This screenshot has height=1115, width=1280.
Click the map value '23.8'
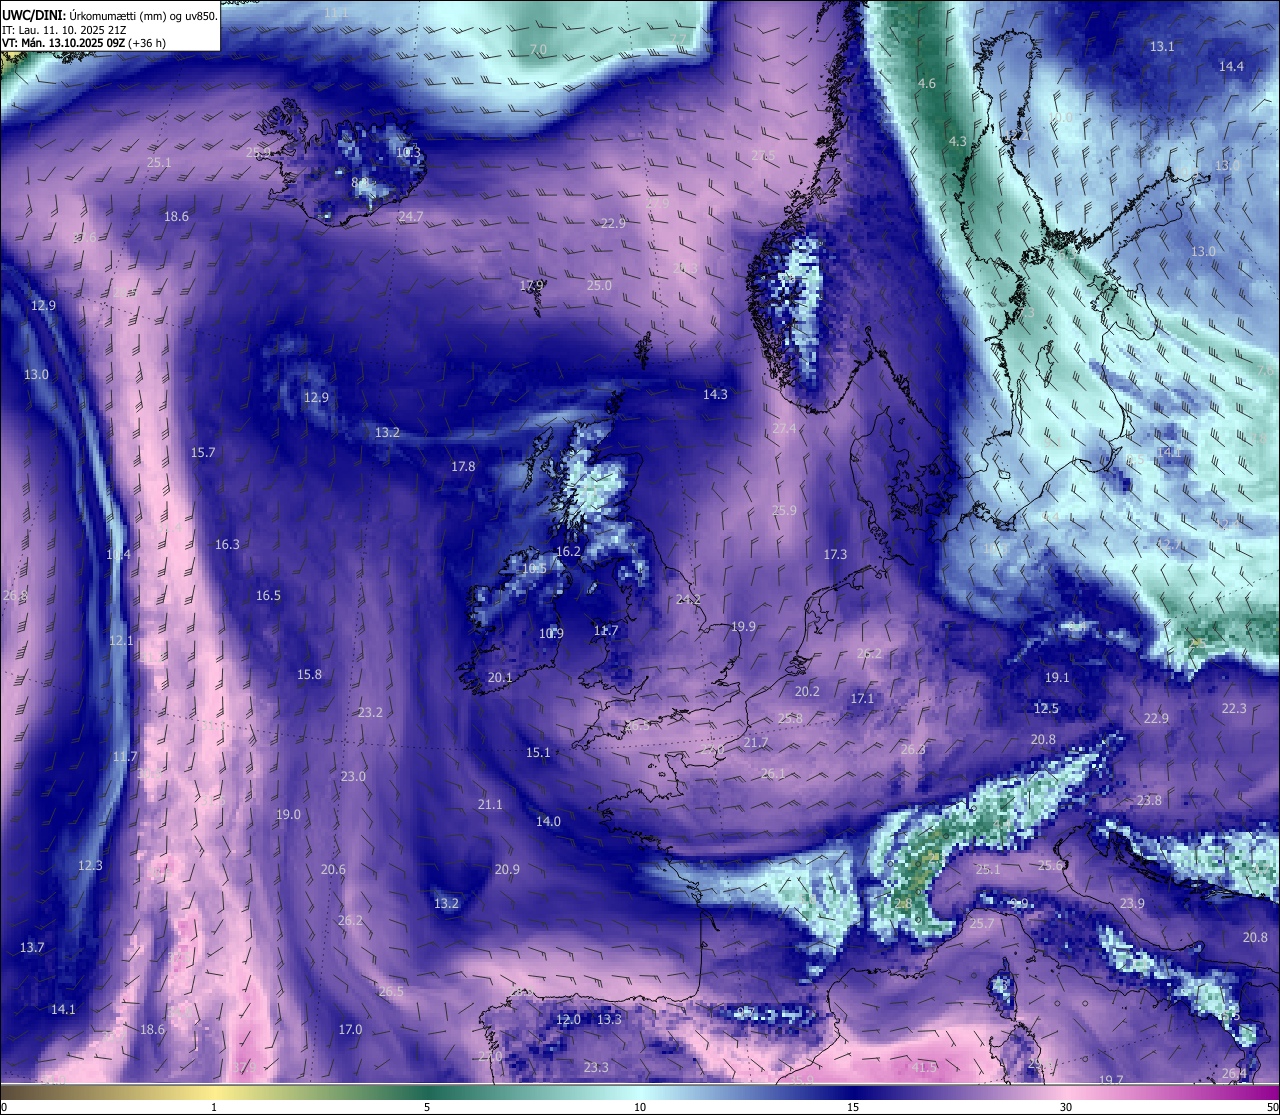tap(1149, 800)
